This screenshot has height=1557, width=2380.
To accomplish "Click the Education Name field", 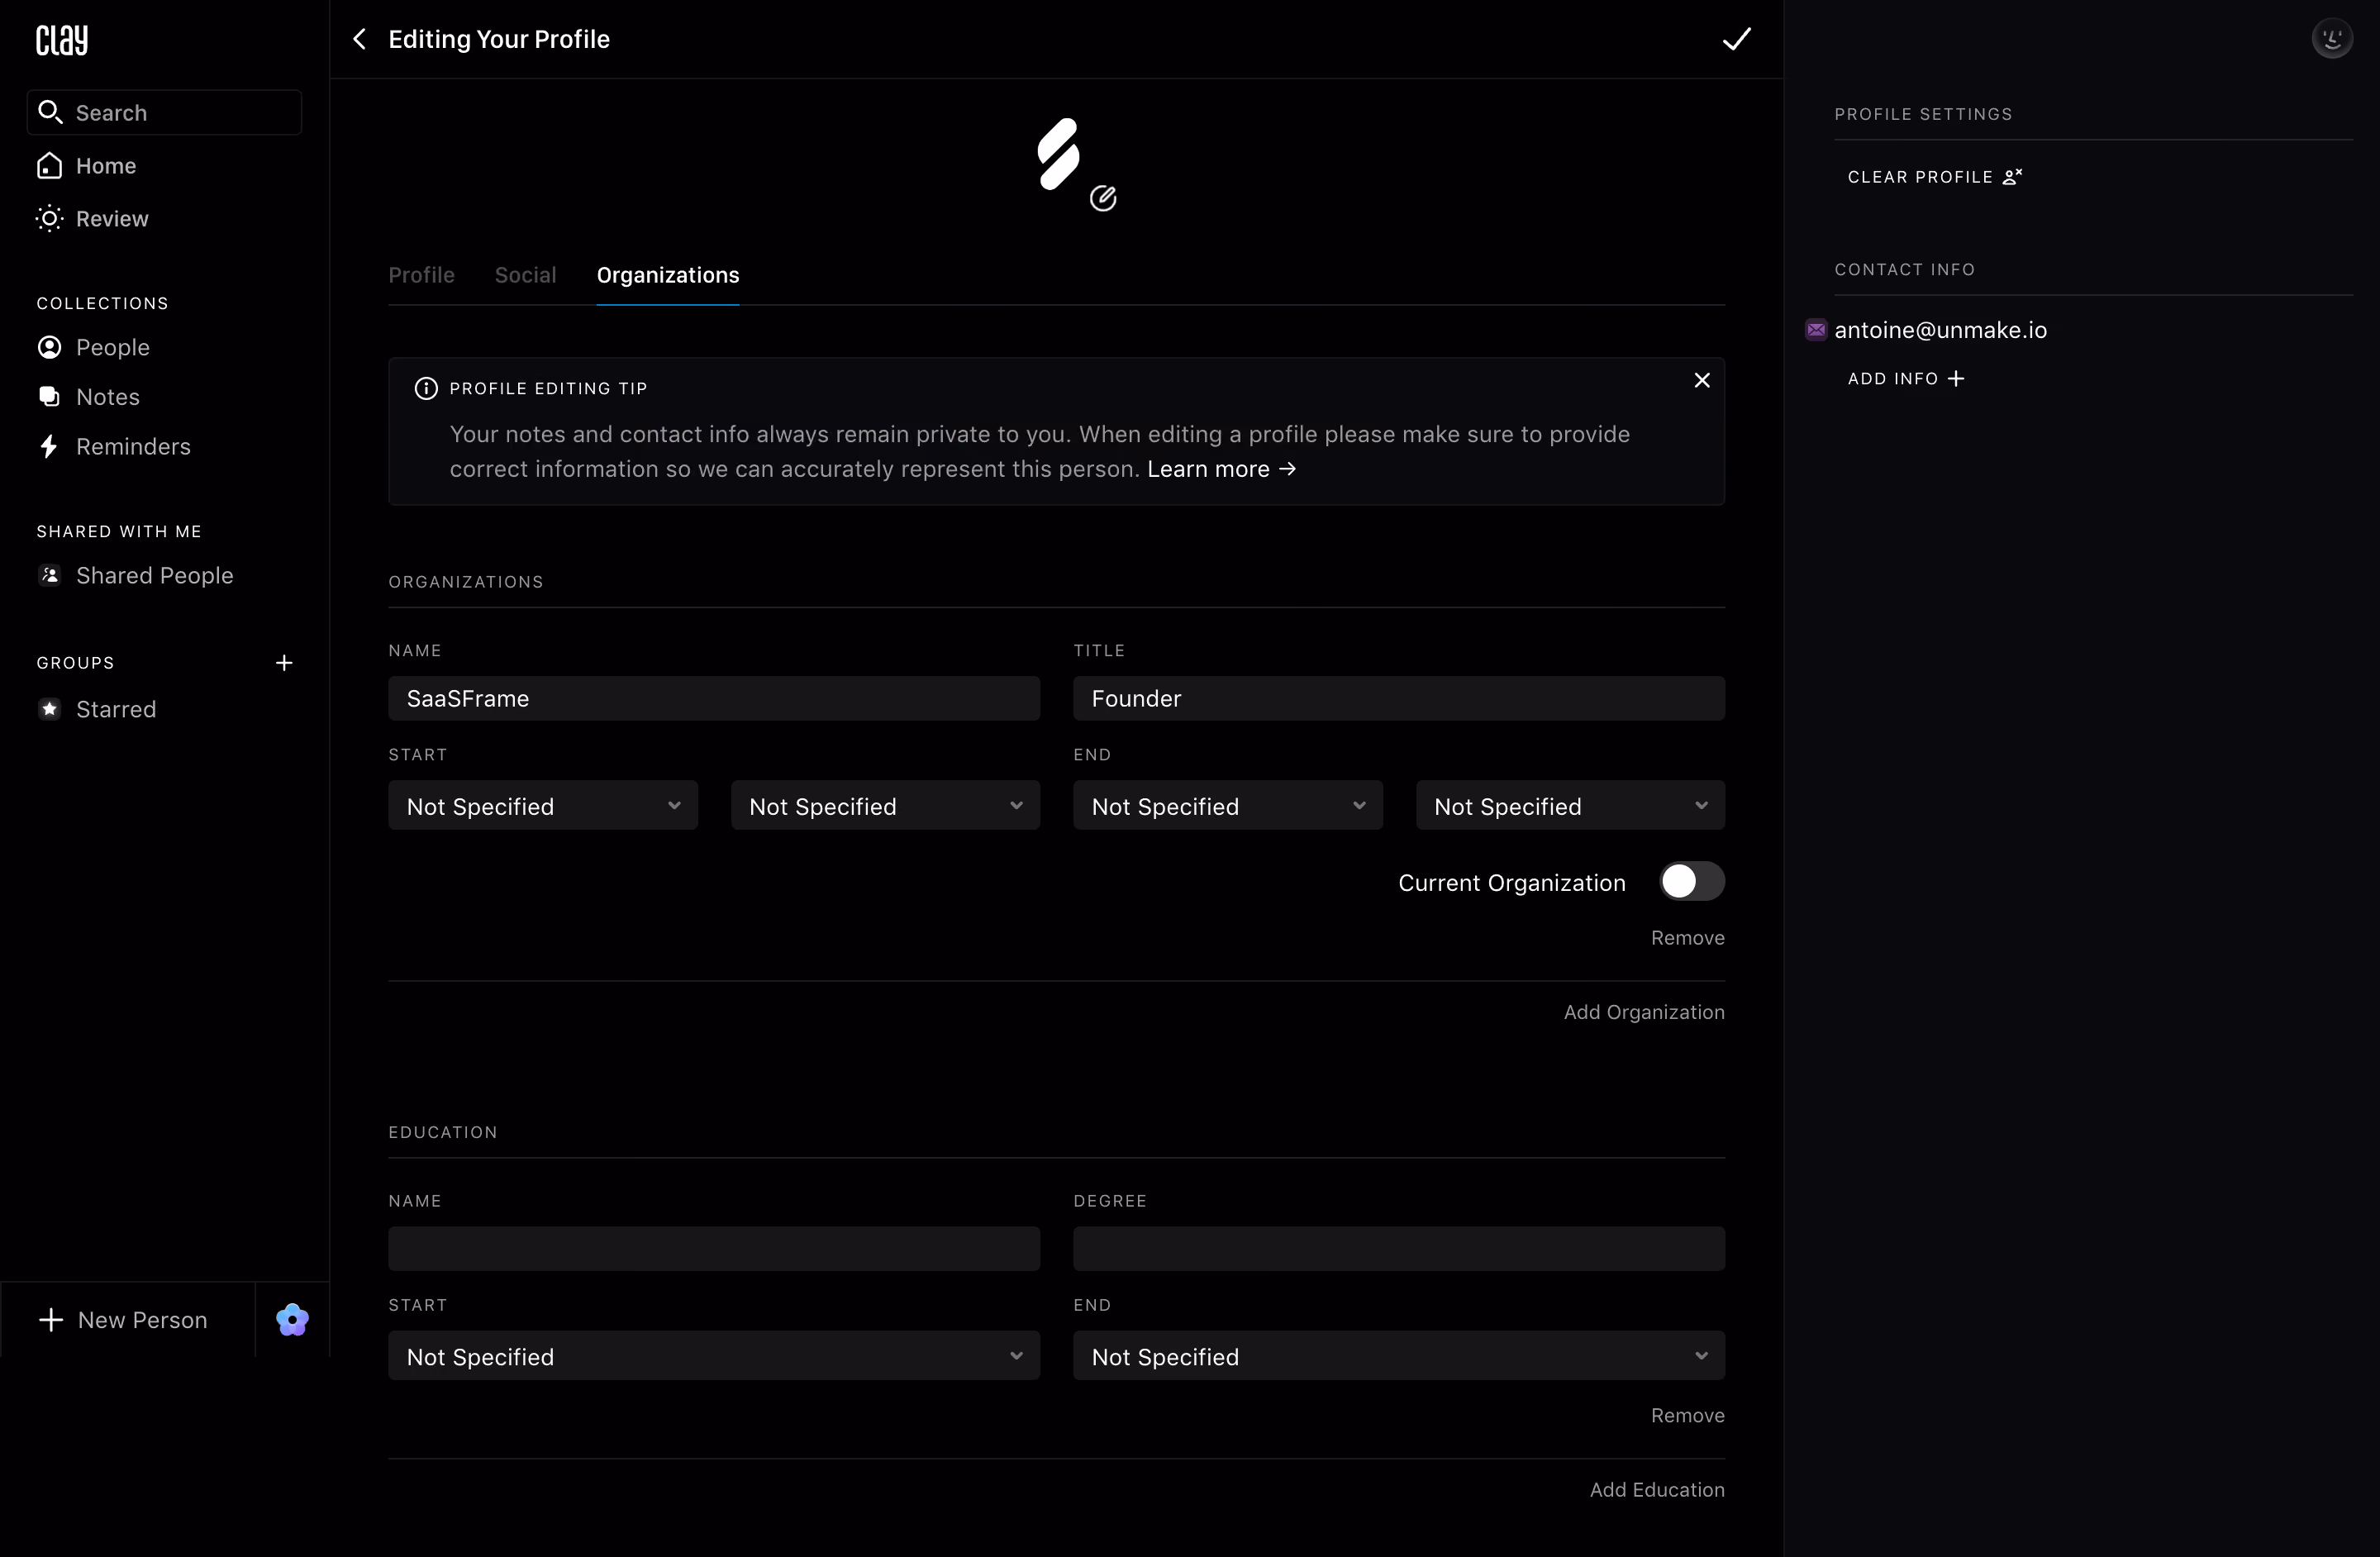I will click(x=714, y=1249).
